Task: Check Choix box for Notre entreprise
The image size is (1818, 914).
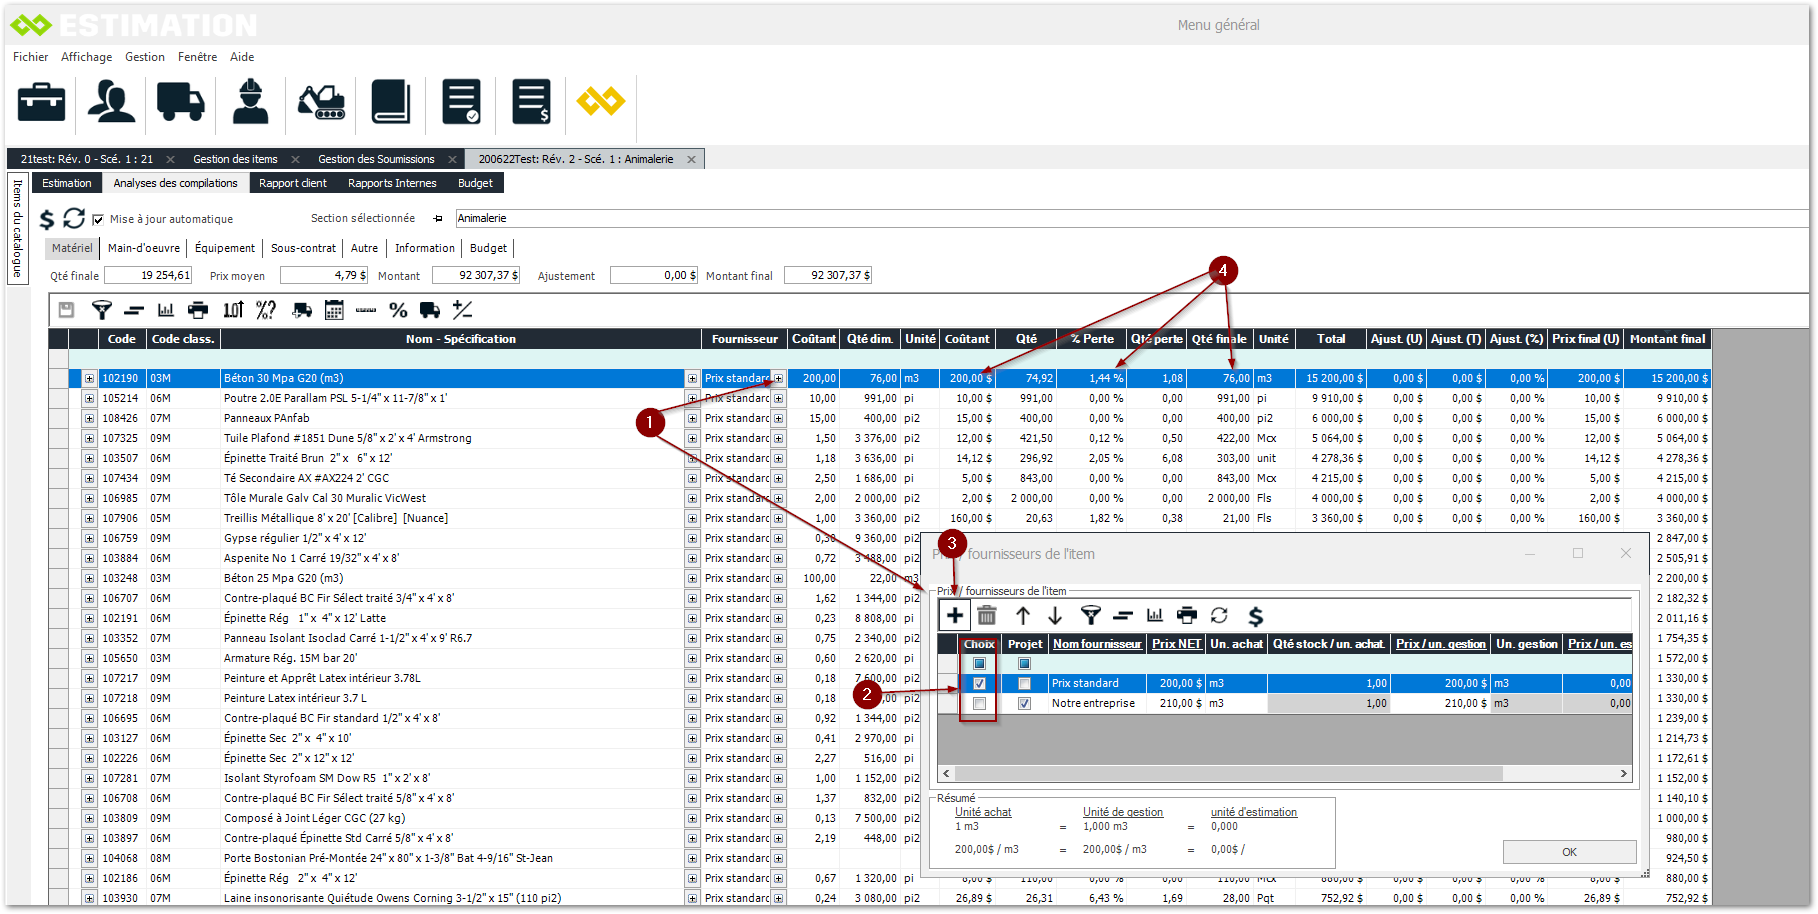Action: (979, 704)
